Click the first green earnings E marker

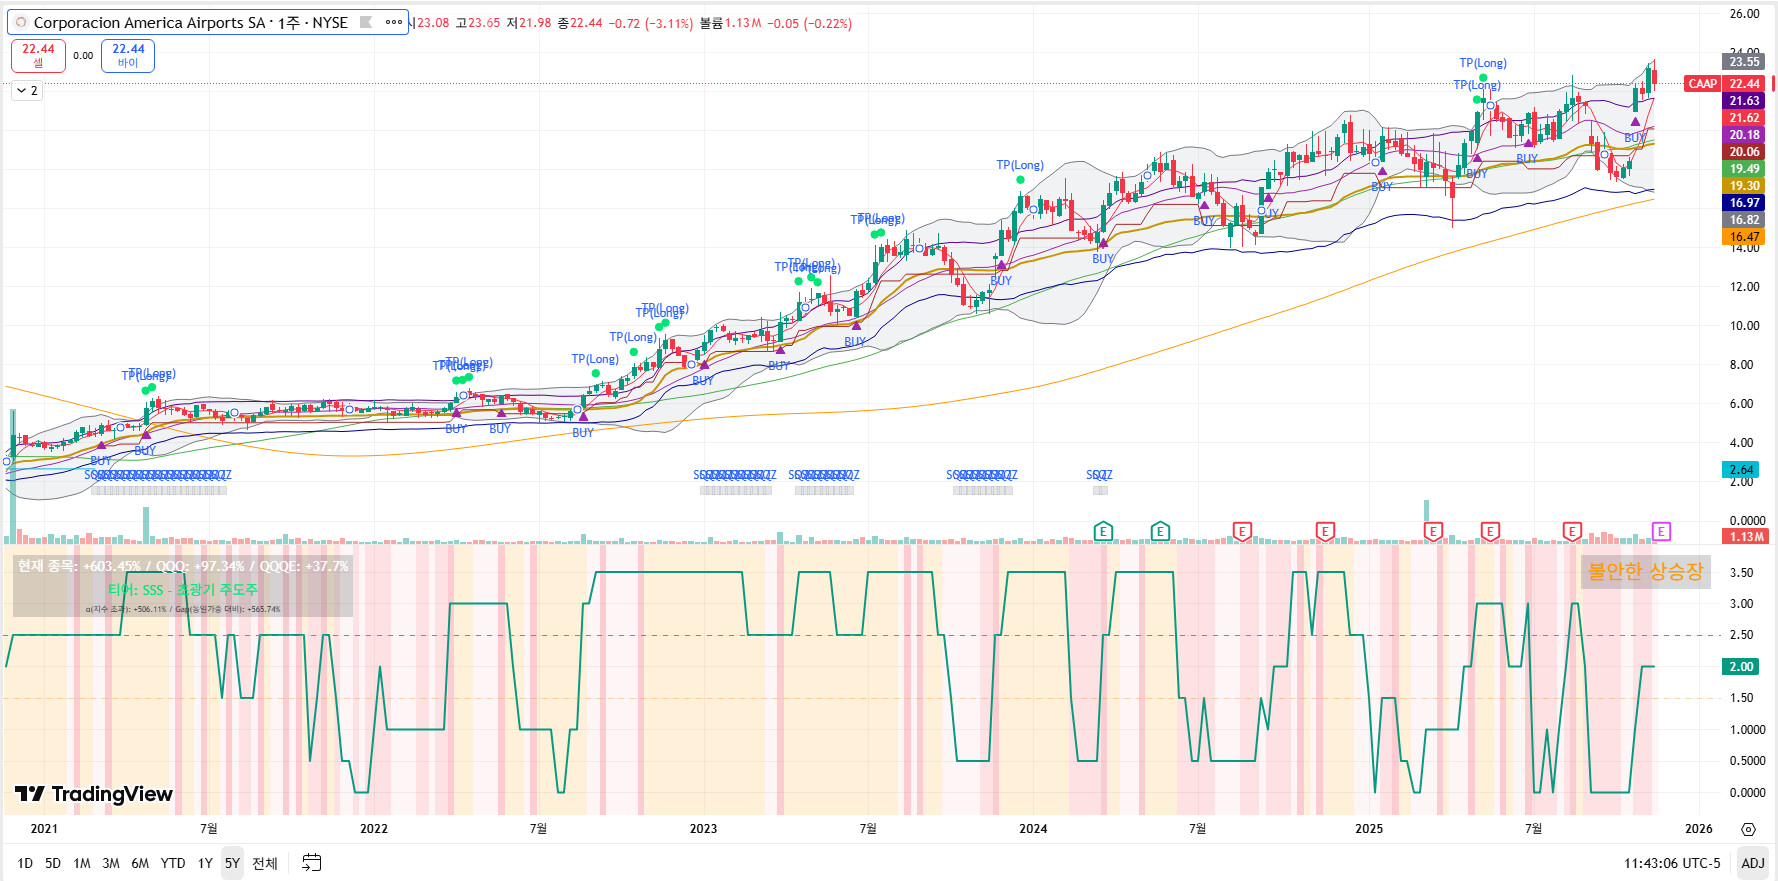pos(1103,531)
